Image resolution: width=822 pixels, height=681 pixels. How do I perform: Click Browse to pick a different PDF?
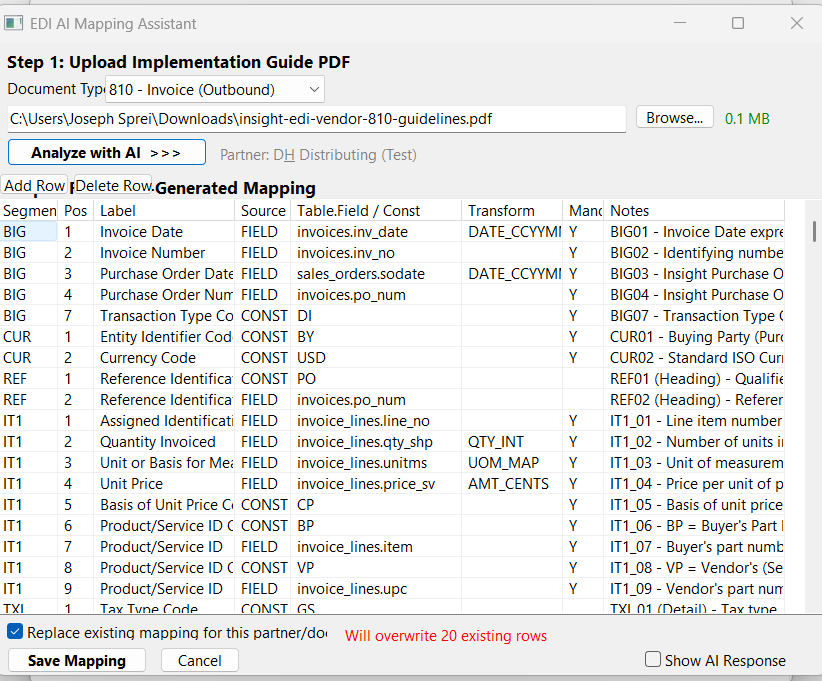[674, 116]
